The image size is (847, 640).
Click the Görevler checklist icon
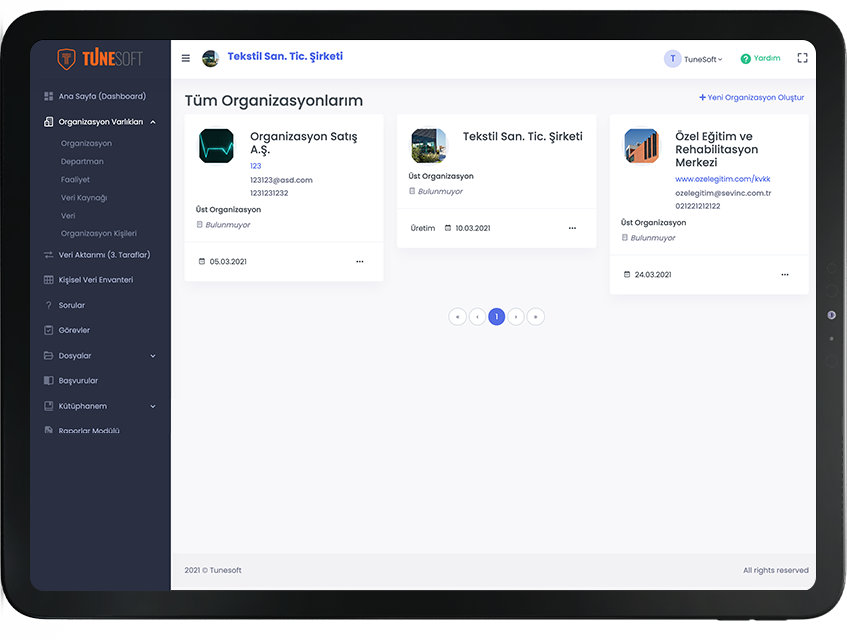(49, 330)
